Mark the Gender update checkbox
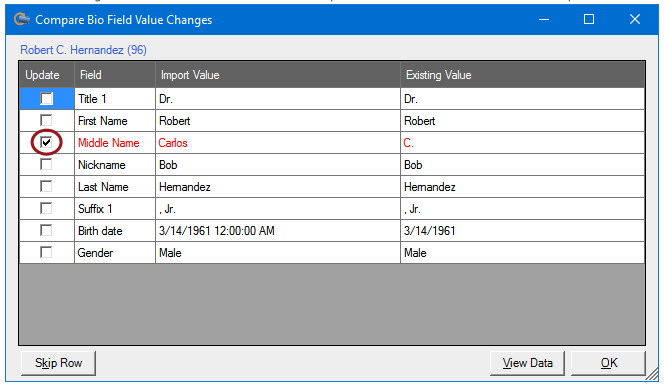The height and width of the screenshot is (386, 664). (46, 253)
